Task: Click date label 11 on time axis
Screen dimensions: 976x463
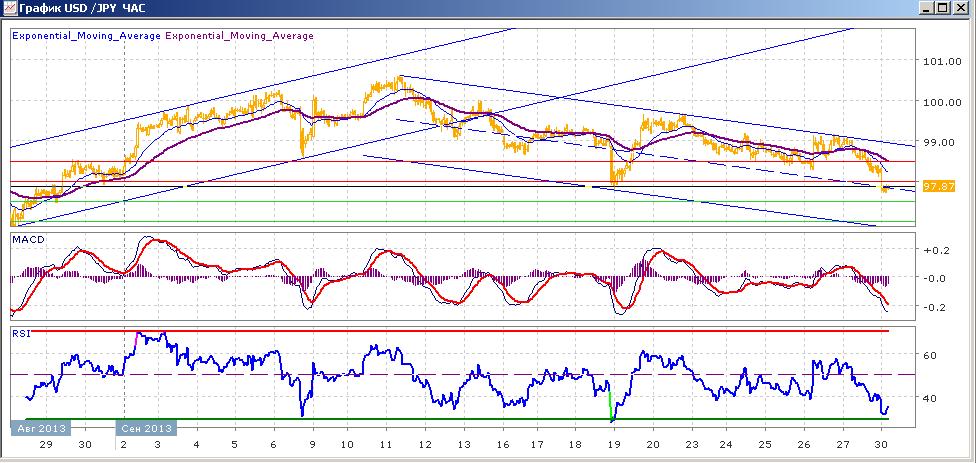Action: click(385, 446)
